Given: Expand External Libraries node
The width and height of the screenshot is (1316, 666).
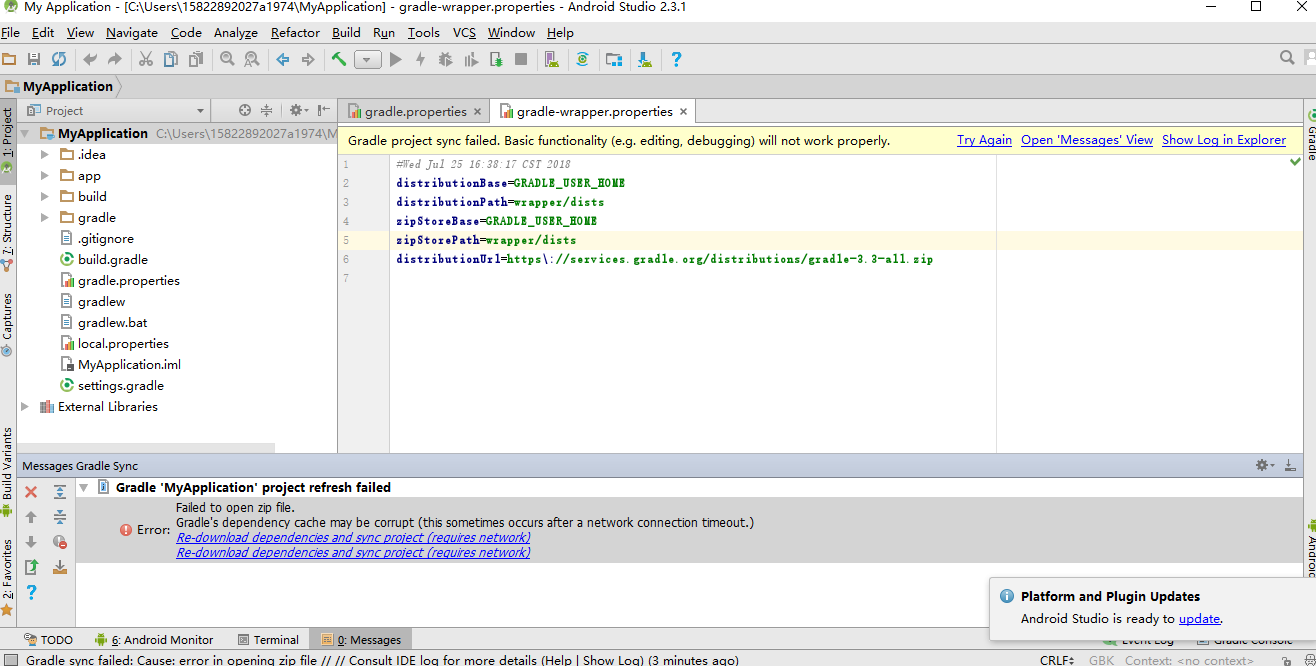Looking at the screenshot, I should pyautogui.click(x=27, y=407).
